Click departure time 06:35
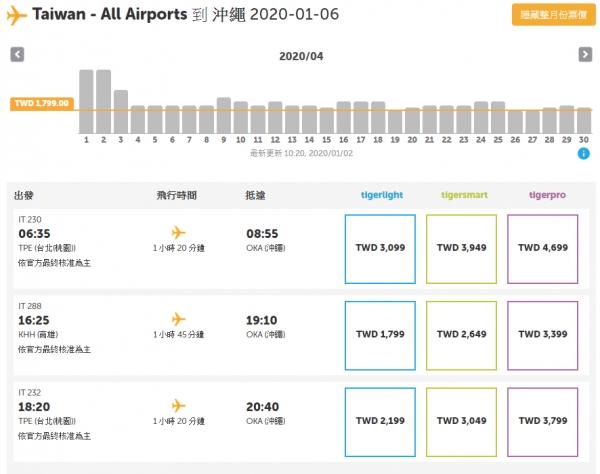Image resolution: width=600 pixels, height=474 pixels. (x=34, y=233)
